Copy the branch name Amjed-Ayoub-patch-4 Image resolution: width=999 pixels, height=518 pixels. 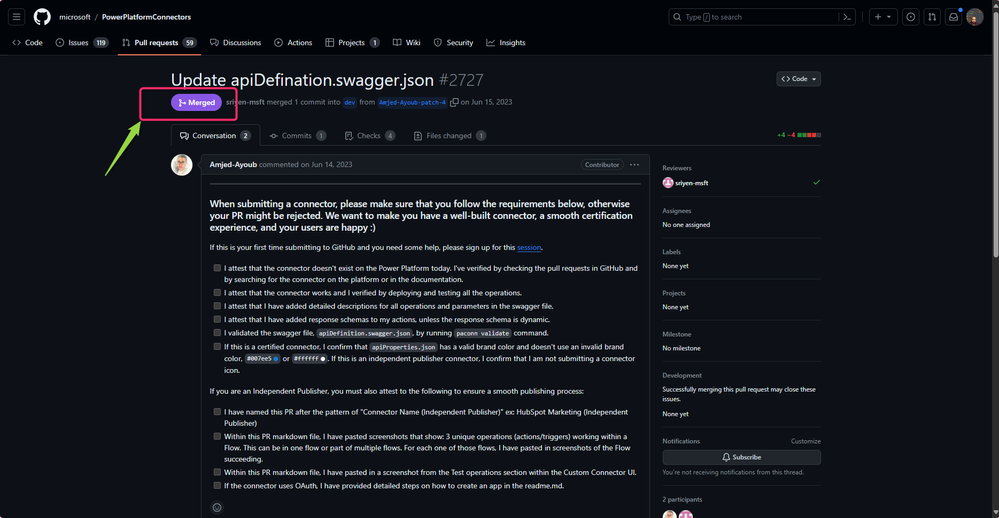click(454, 103)
